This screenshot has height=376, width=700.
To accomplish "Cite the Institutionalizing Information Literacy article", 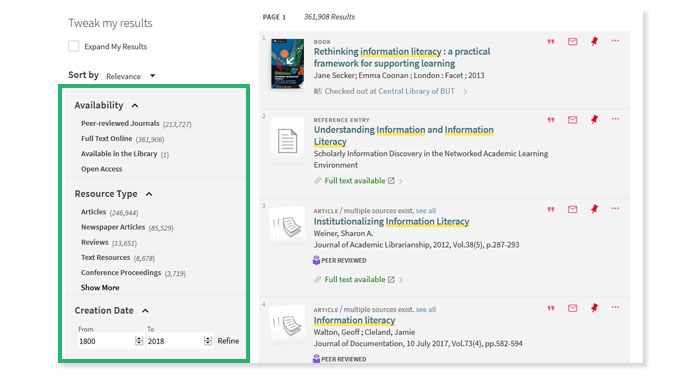I will 551,209.
